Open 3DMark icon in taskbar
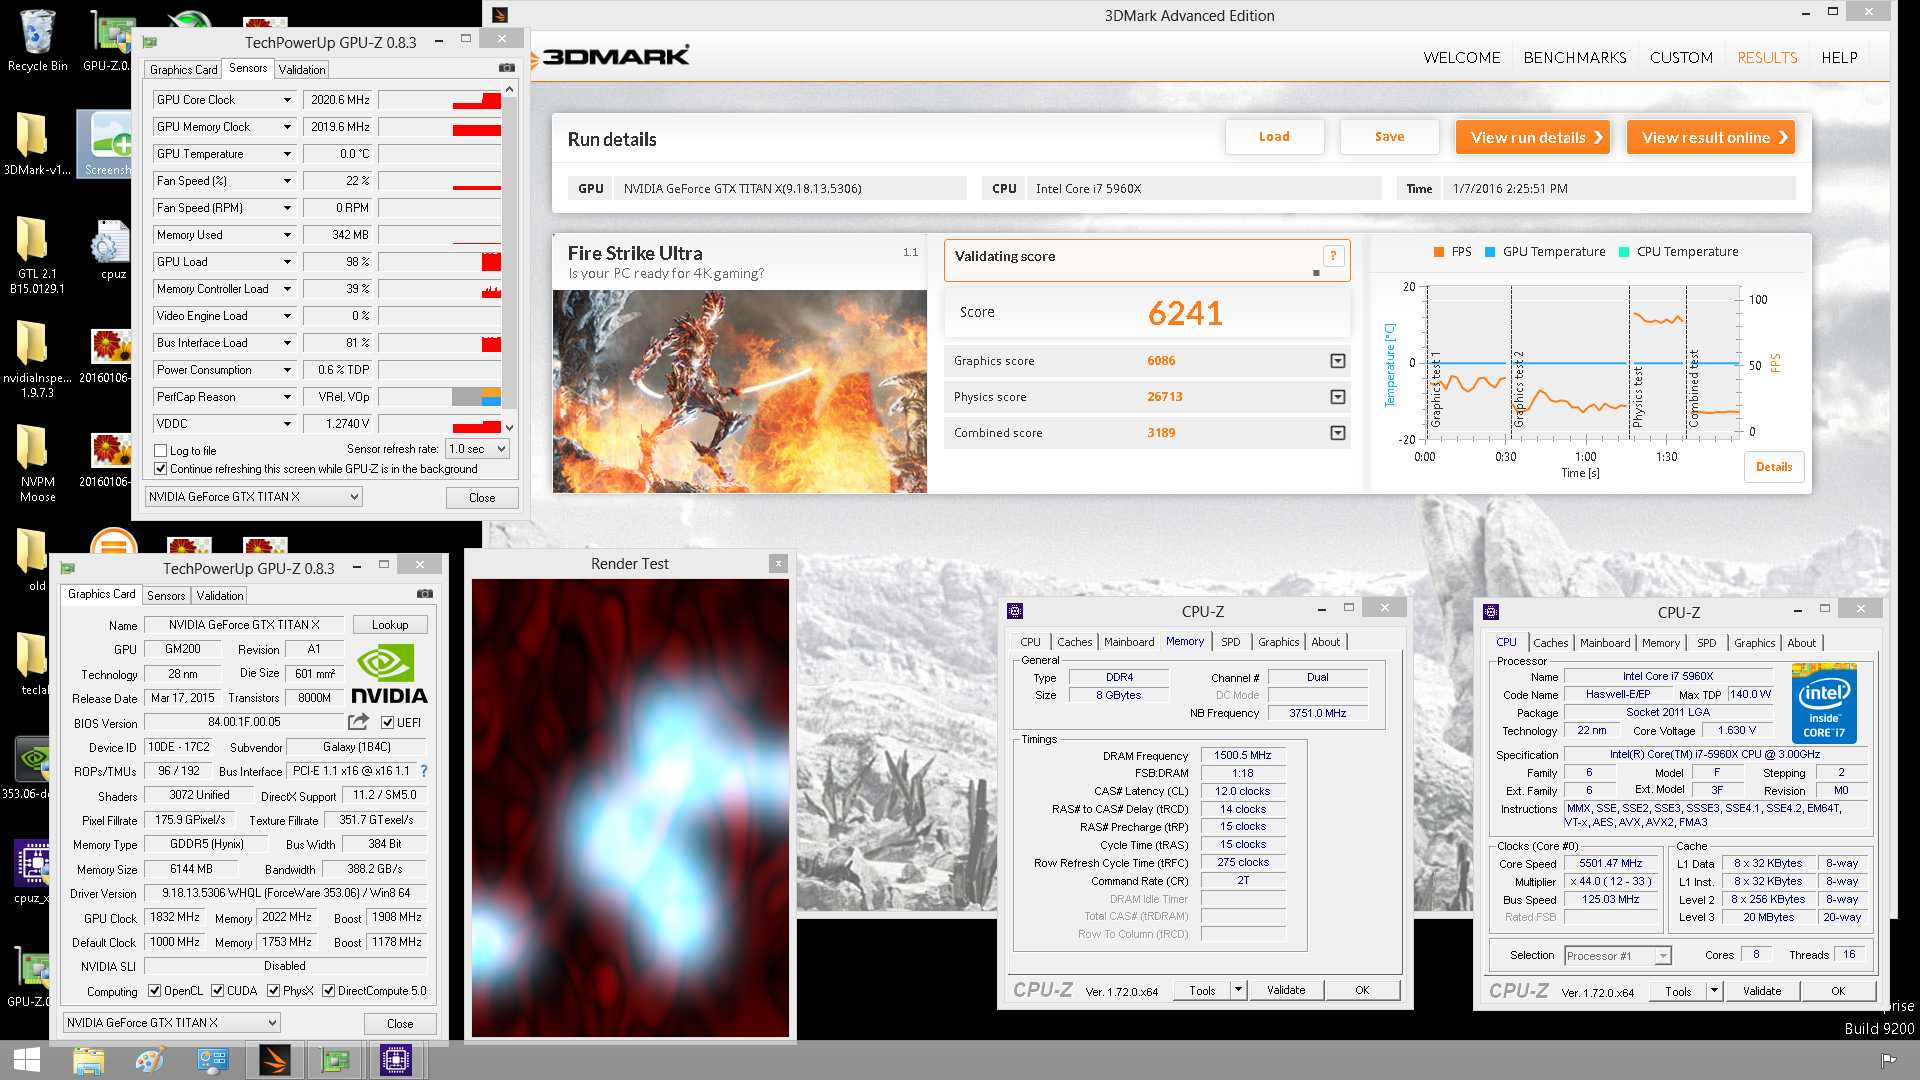This screenshot has width=1920, height=1080. click(274, 1060)
